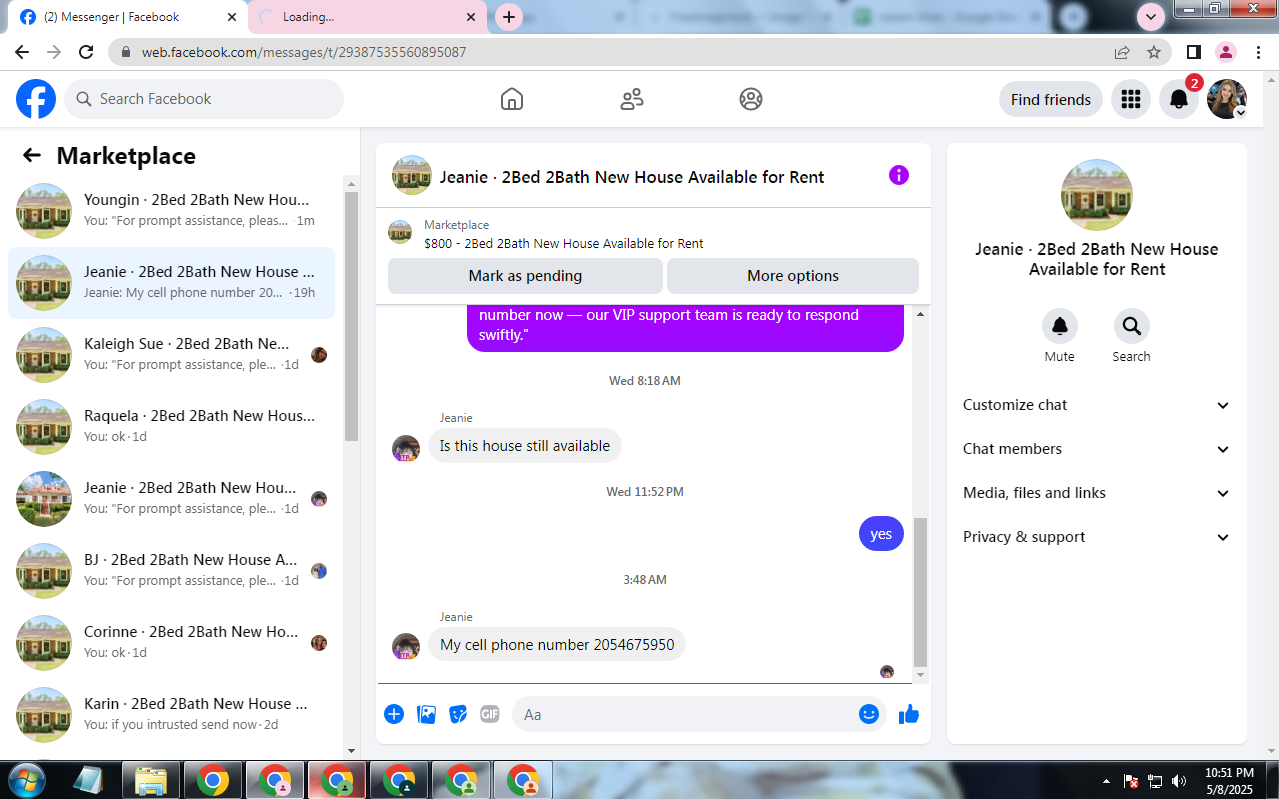Select the blue 'yes' message bubble
The height and width of the screenshot is (799, 1279).
pyautogui.click(x=881, y=534)
